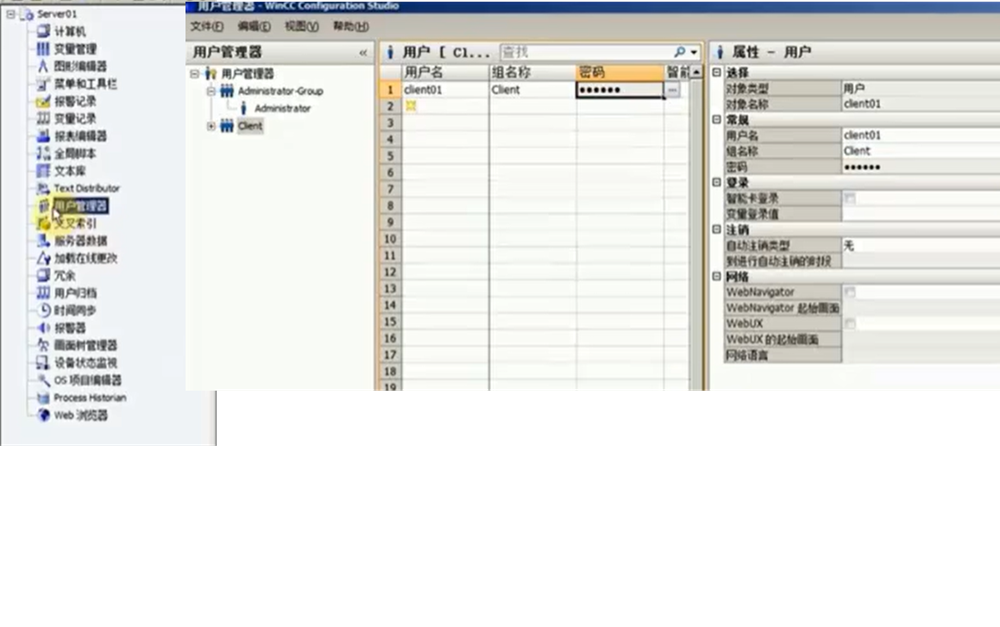Collapse the 用户管理器 navigation pane with «
The height and width of the screenshot is (627, 1000).
[363, 52]
